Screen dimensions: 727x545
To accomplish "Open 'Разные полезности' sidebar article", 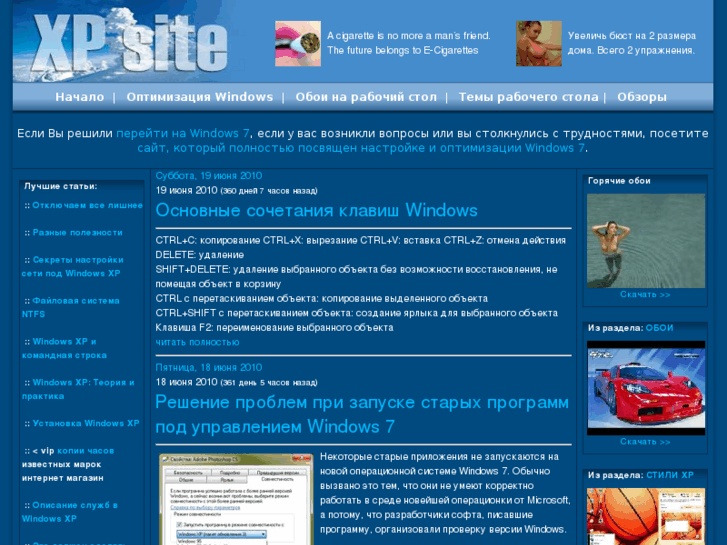I will [x=77, y=232].
